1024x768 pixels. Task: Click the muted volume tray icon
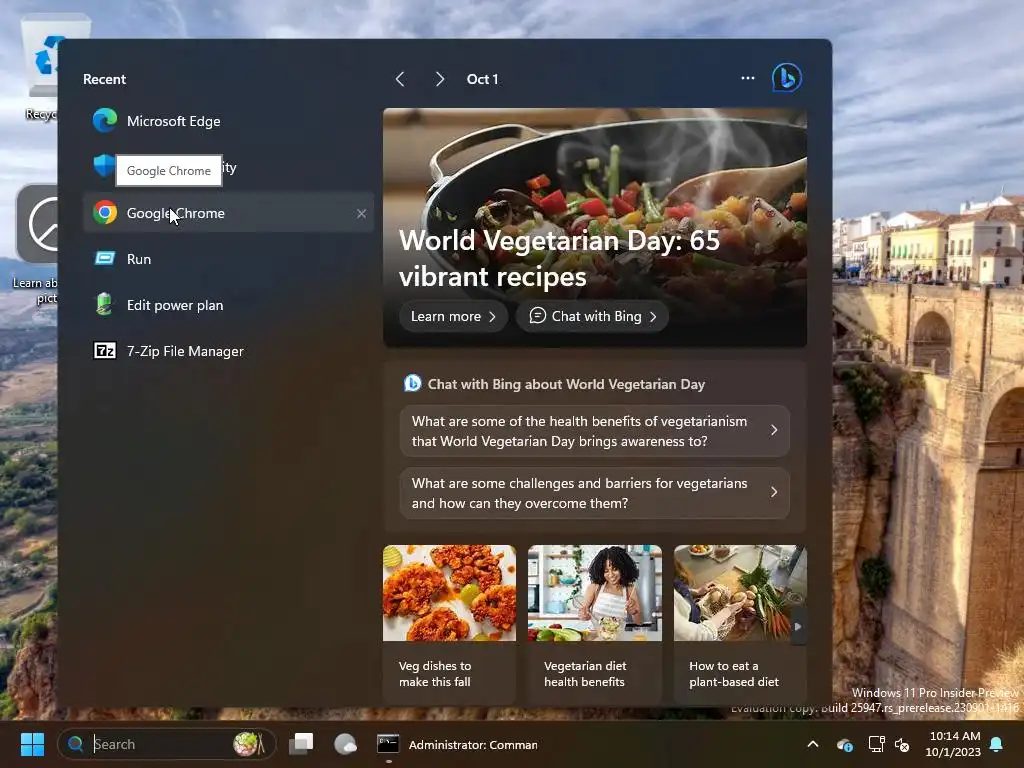coord(902,744)
